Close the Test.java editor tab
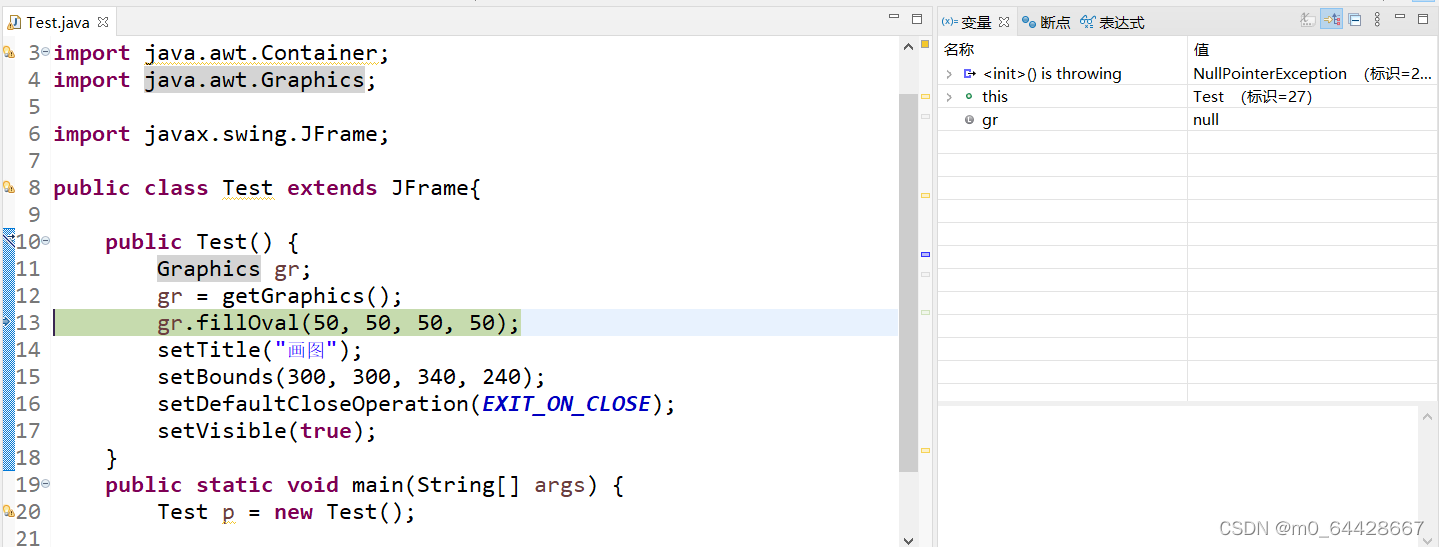This screenshot has width=1439, height=547. (x=103, y=22)
